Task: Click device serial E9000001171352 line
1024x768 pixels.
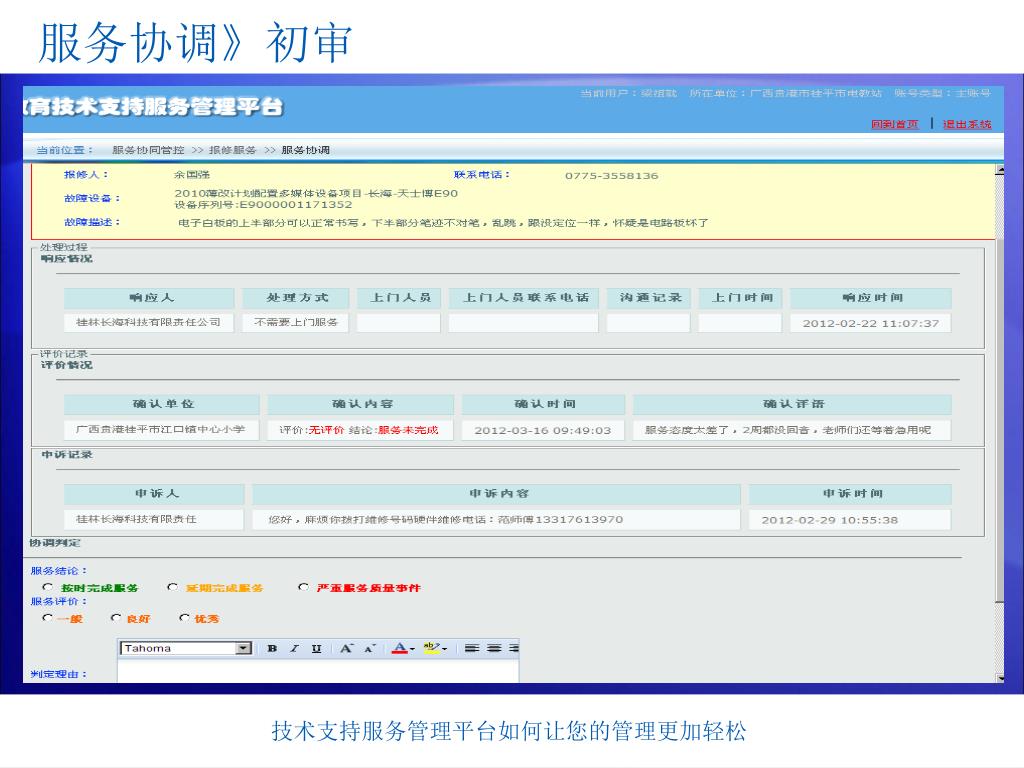Action: point(264,204)
